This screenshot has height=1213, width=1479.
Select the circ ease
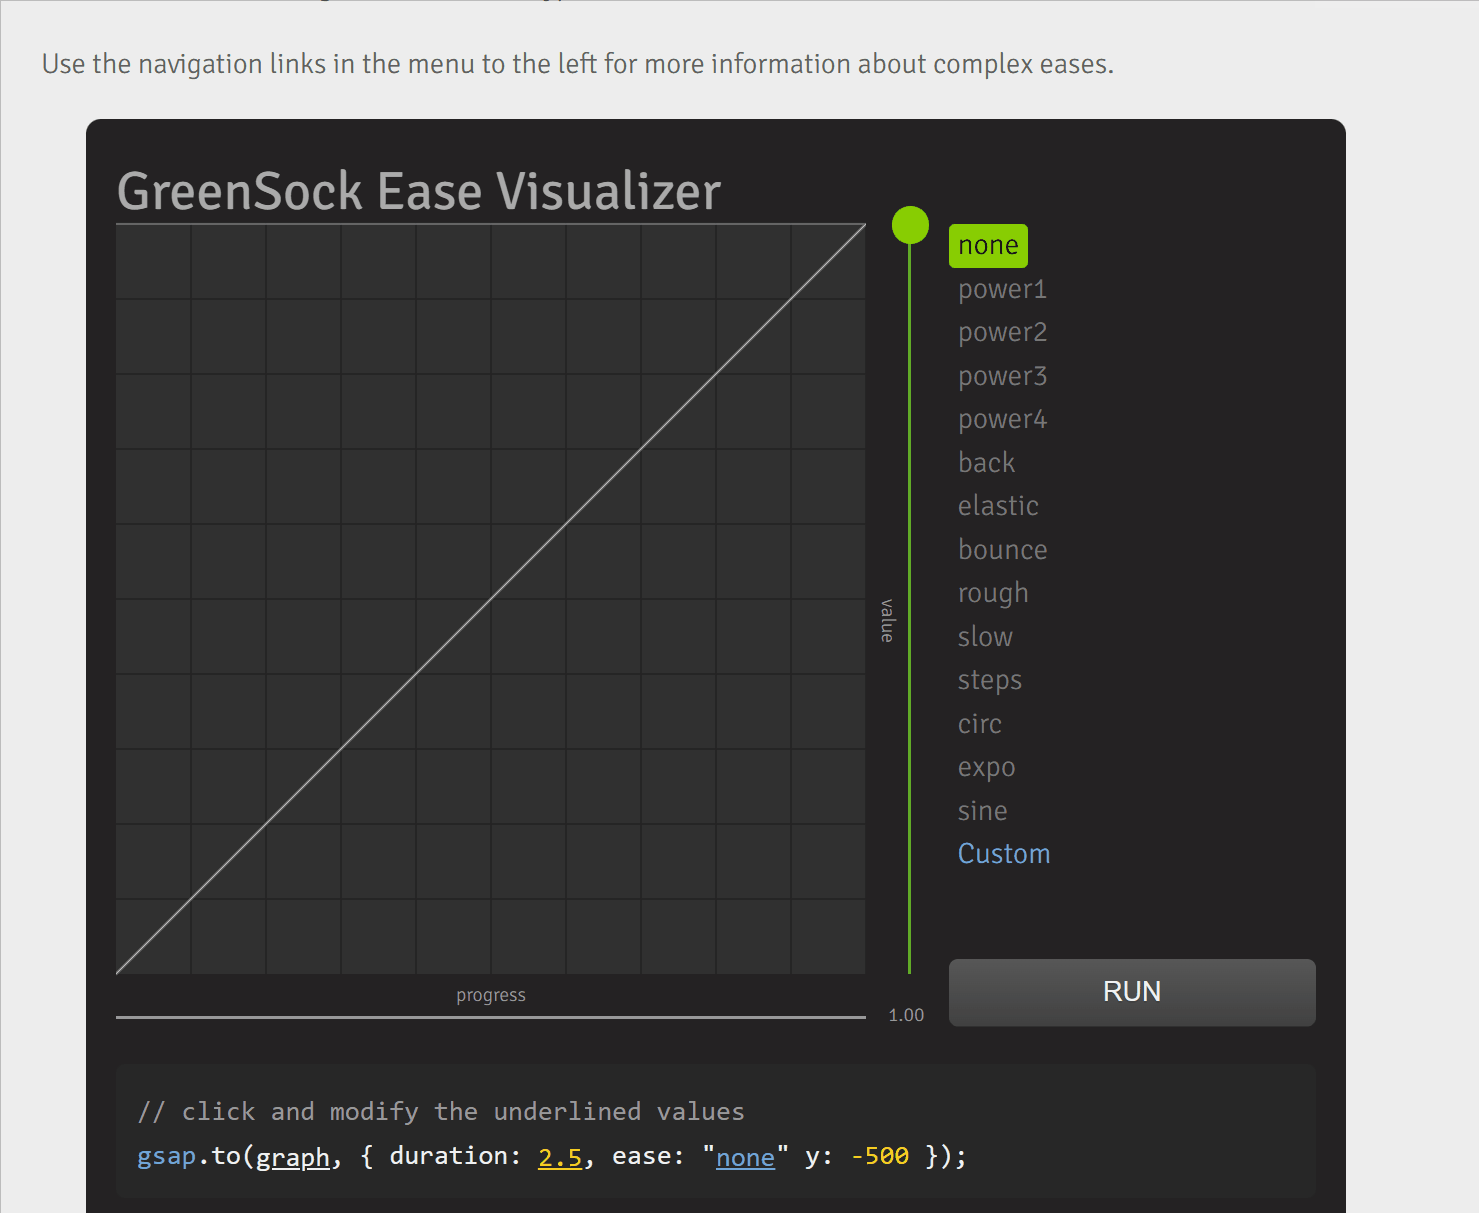point(980,724)
